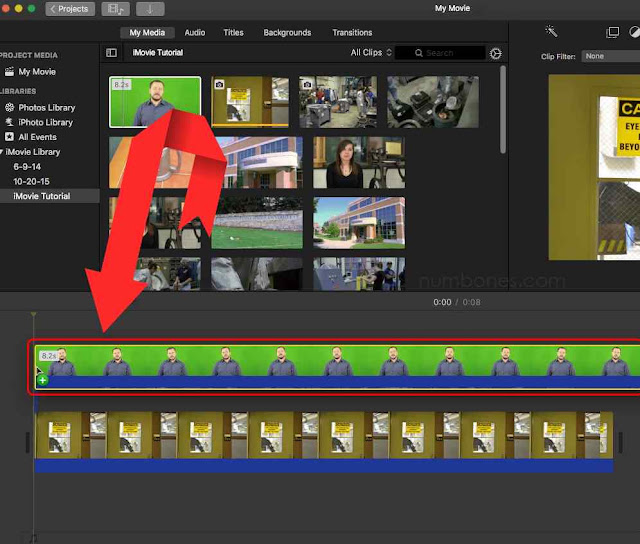
Task: Open the Clip Filter None dropdown
Action: pyautogui.click(x=611, y=56)
